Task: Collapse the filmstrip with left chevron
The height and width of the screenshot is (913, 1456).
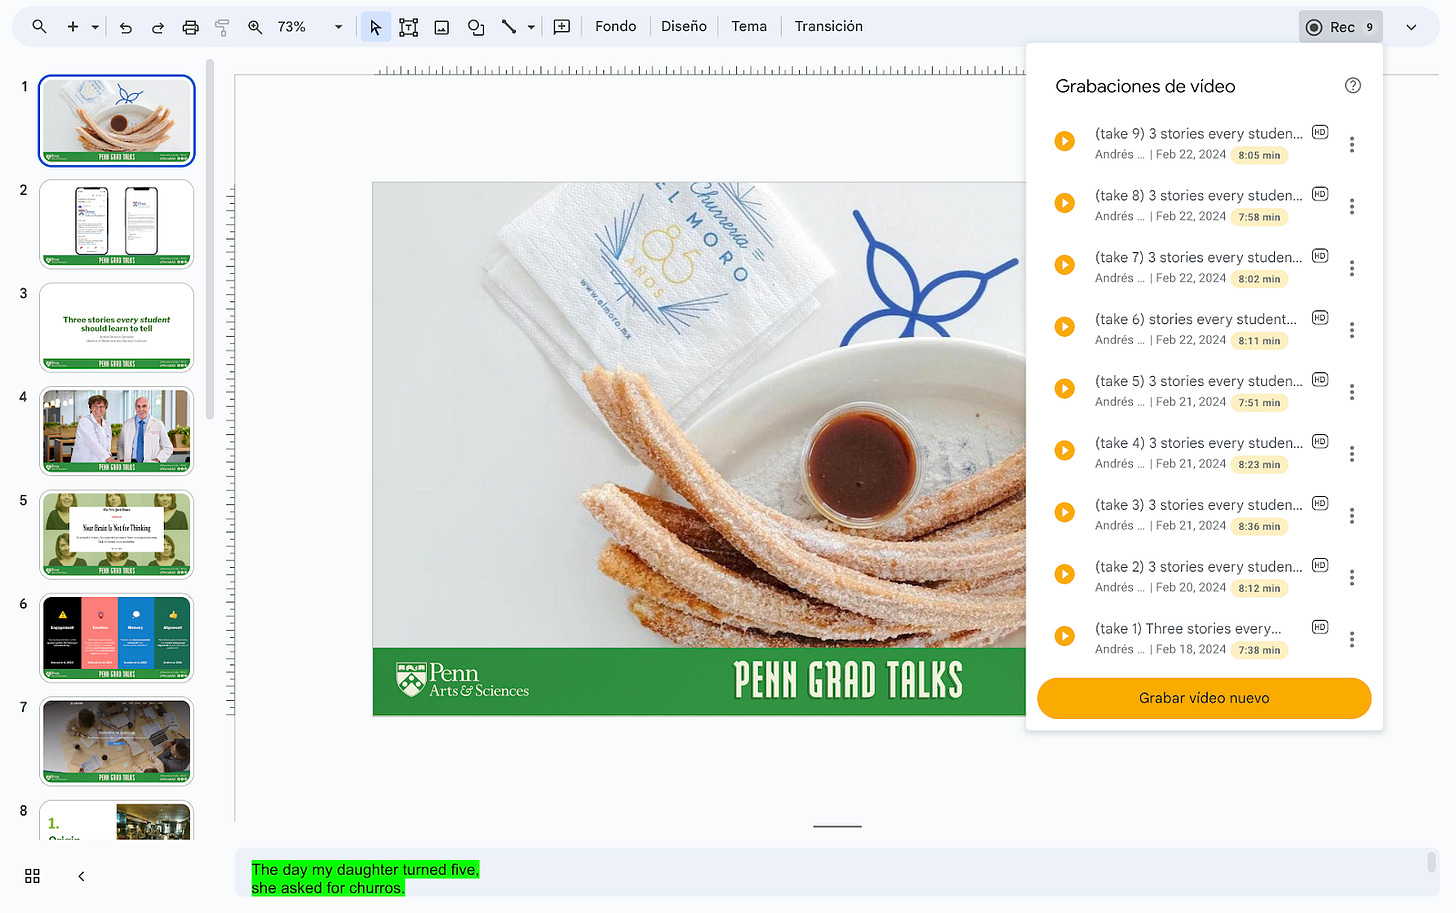Action: click(81, 876)
